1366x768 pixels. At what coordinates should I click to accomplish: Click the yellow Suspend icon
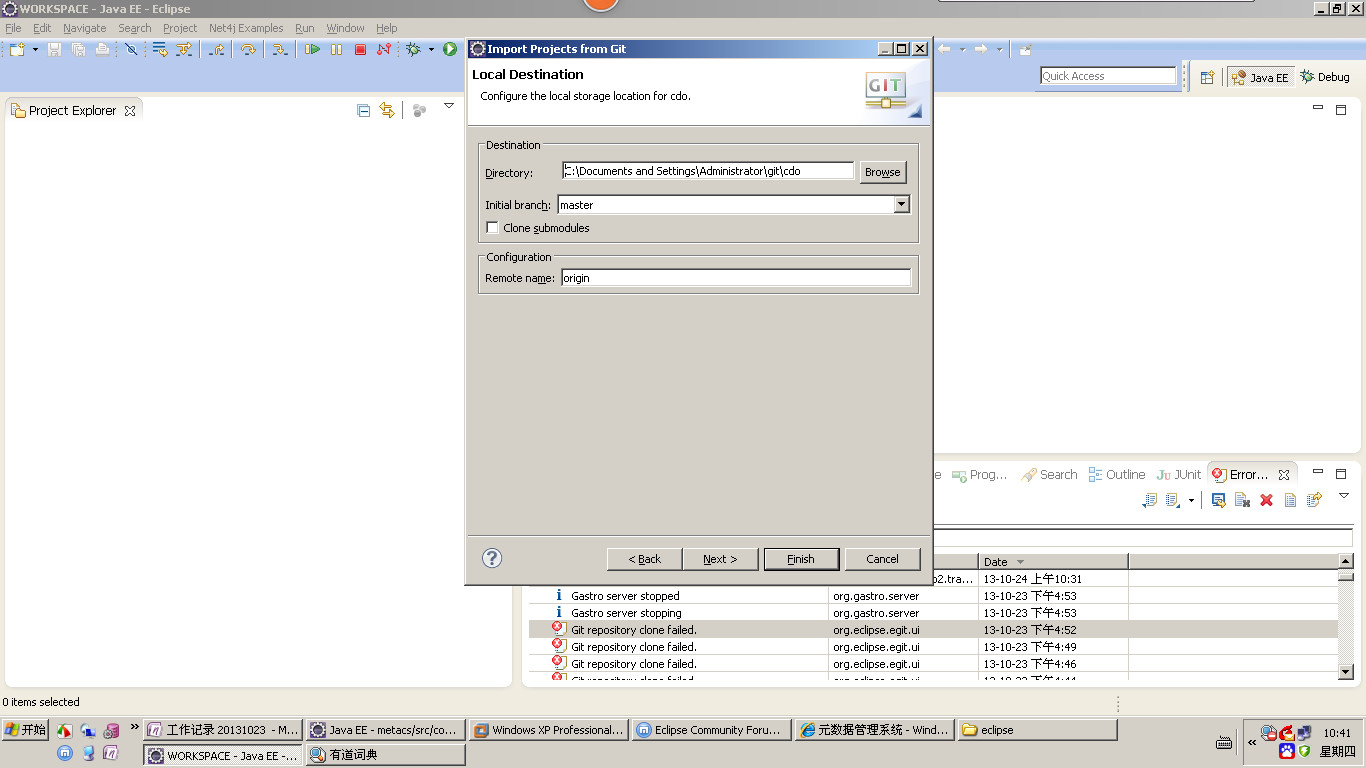337,49
